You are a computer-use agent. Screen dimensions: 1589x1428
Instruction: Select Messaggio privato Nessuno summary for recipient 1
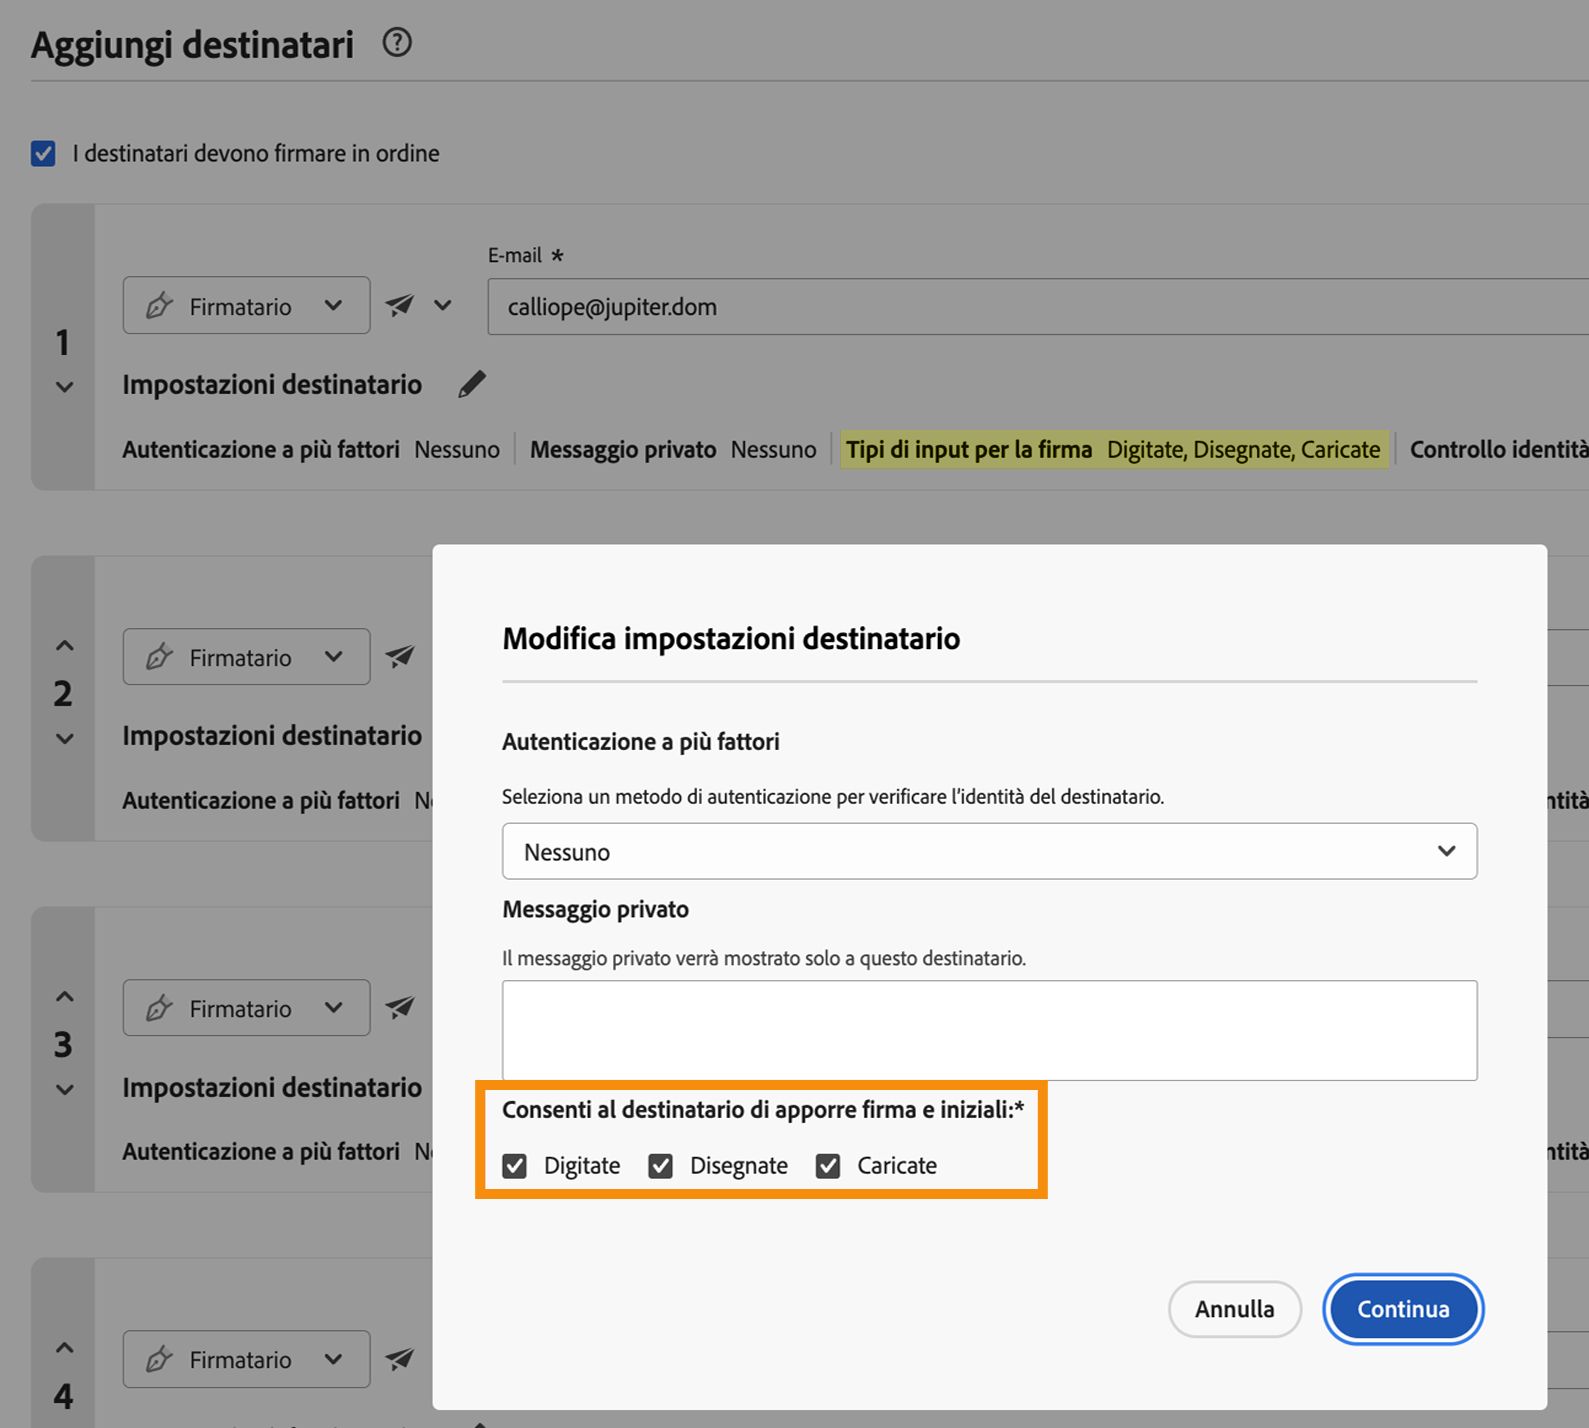pos(673,450)
